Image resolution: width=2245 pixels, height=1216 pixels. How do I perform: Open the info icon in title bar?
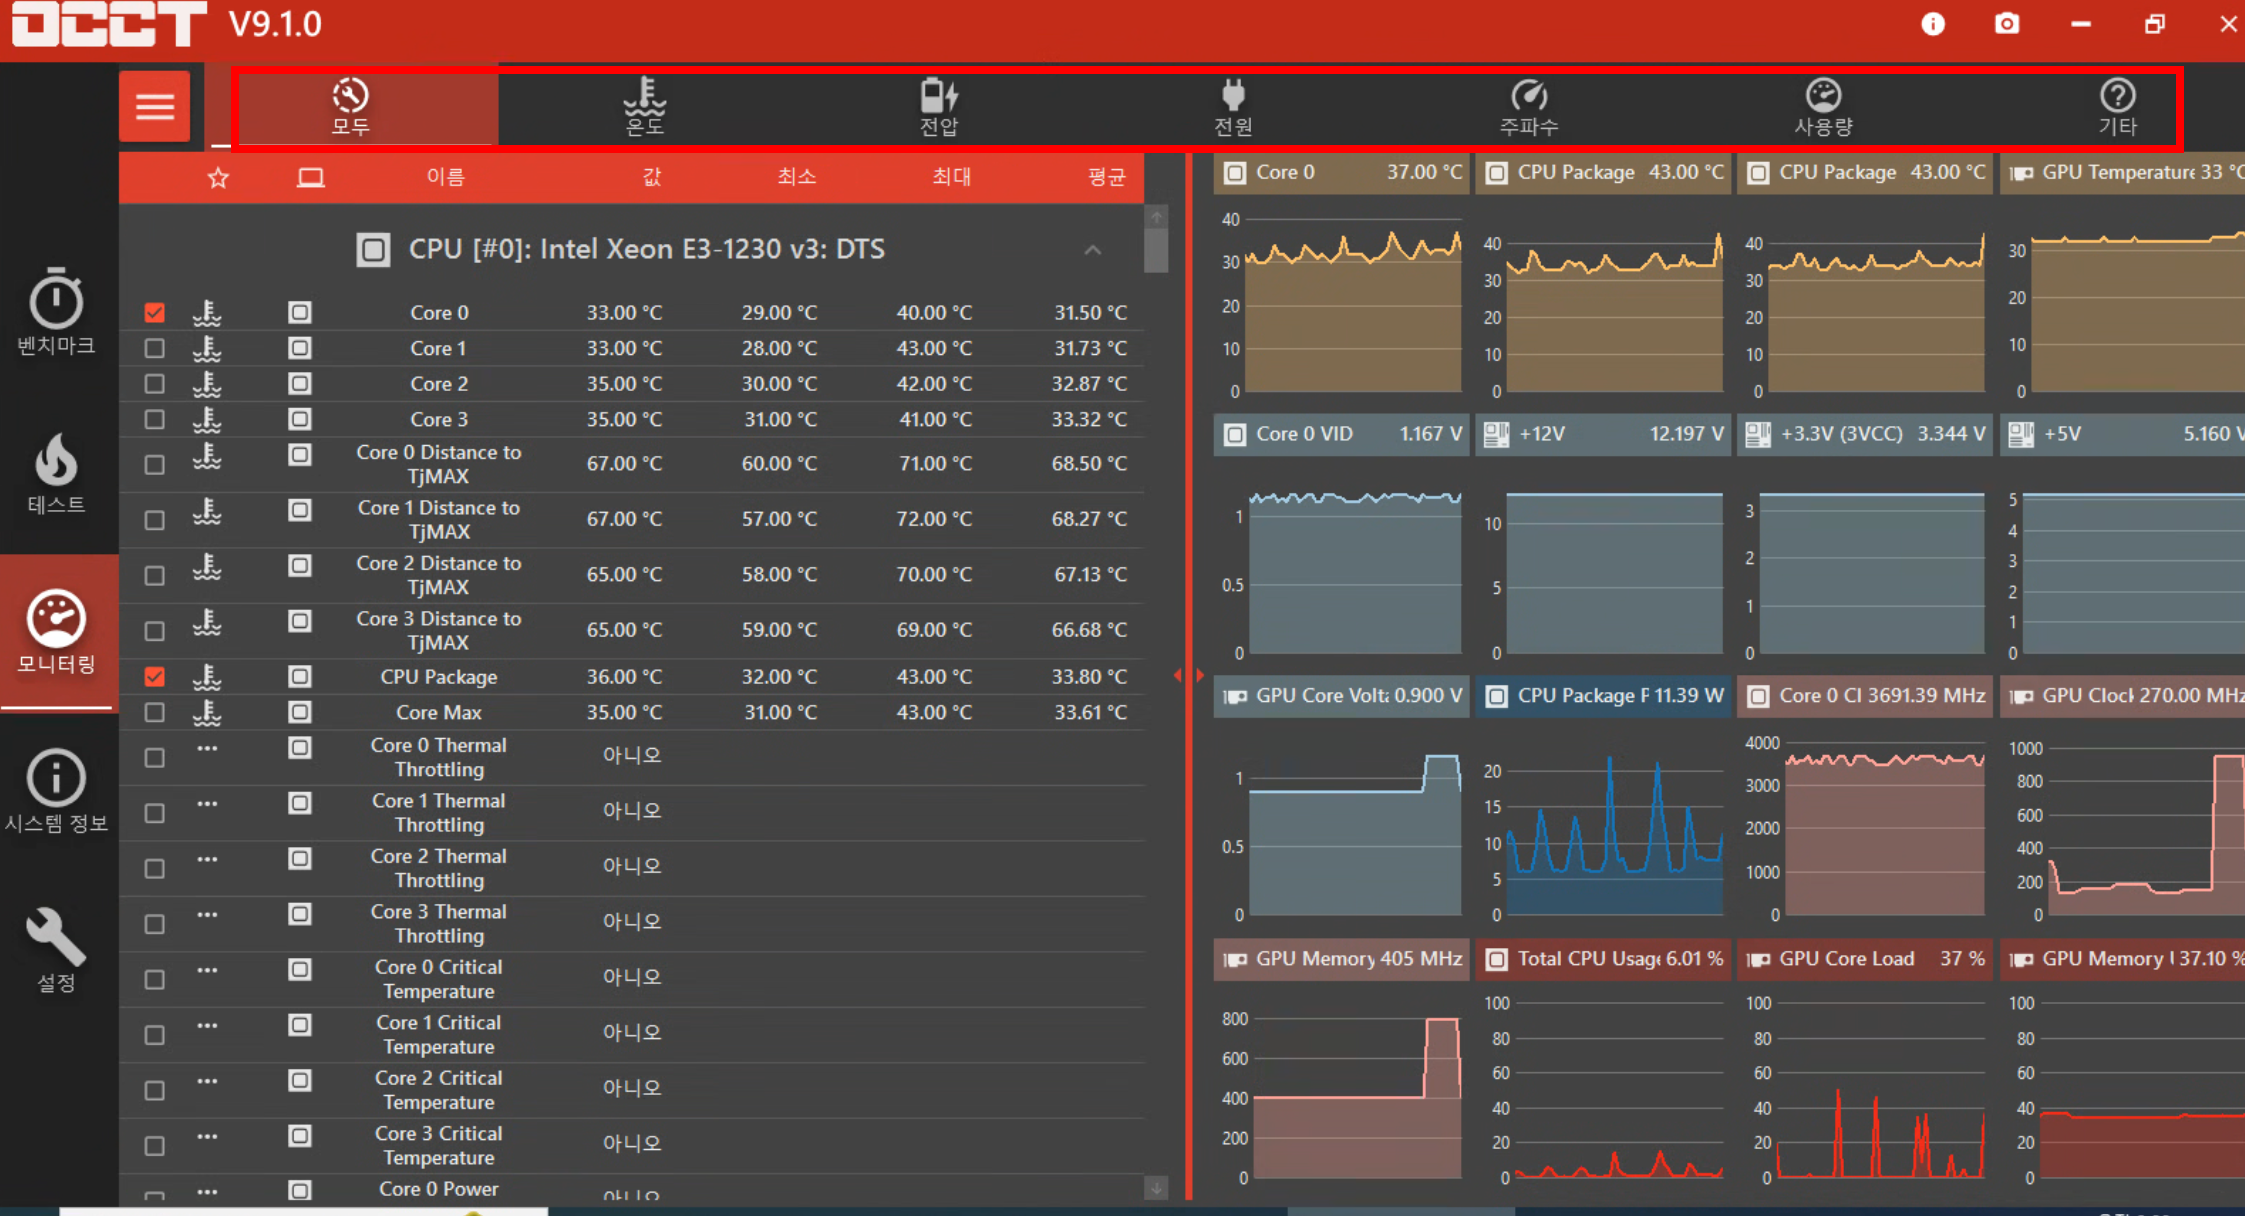[x=1932, y=24]
